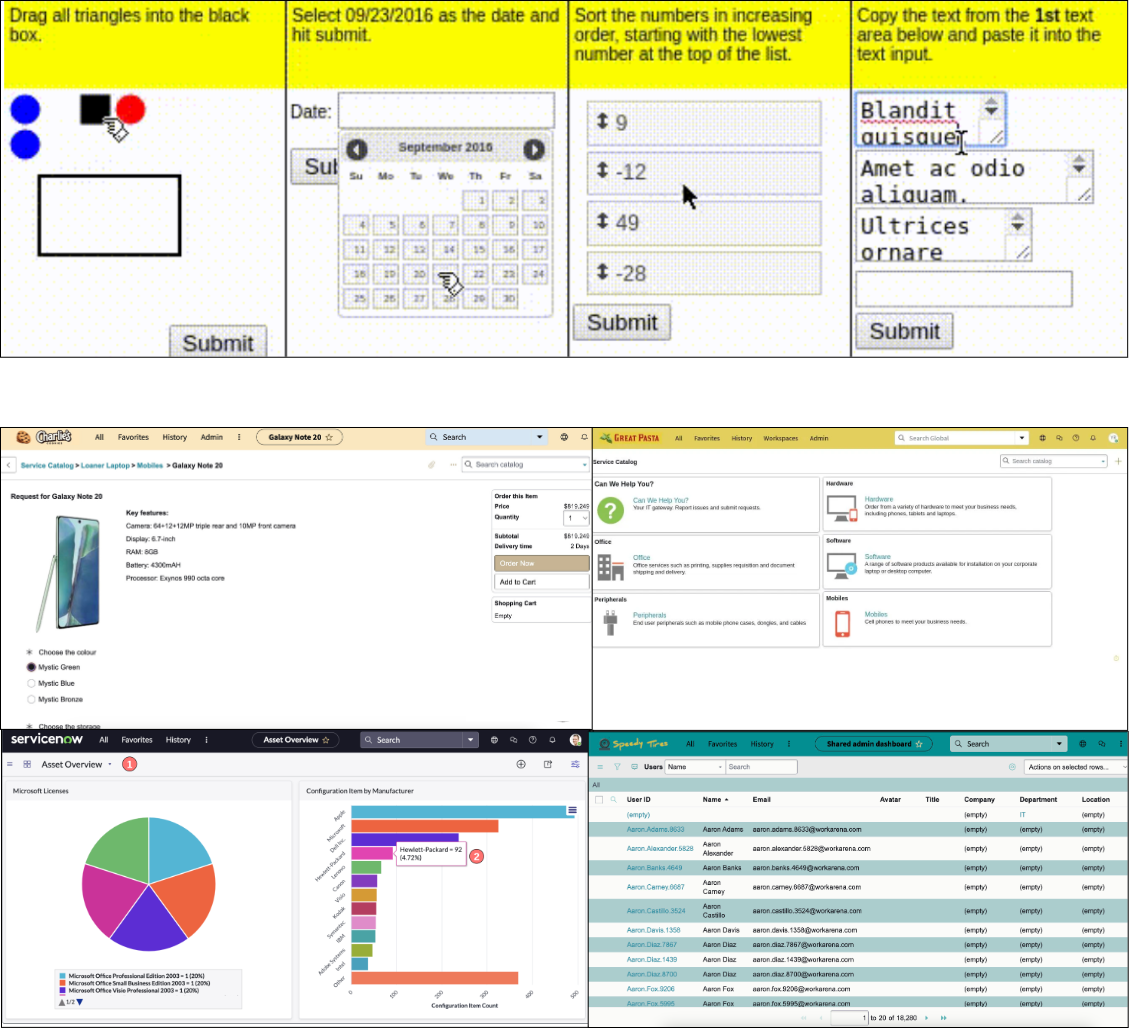The width and height of the screenshot is (1129, 1028).
Task: Open the Hardware category link in Great Pasta
Action: (878, 499)
